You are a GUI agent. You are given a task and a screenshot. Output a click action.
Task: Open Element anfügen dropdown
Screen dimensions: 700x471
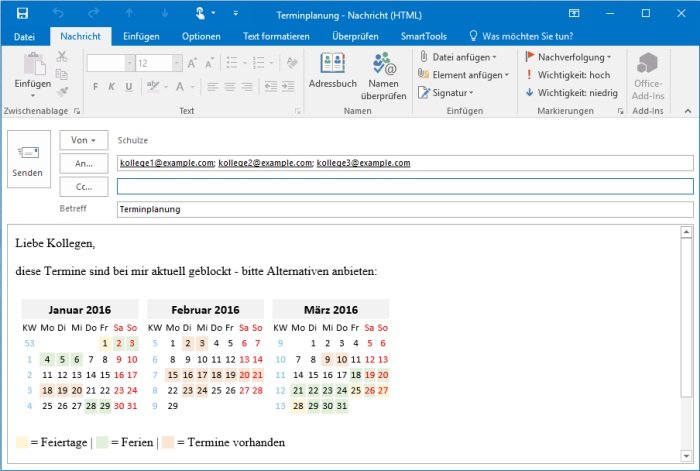point(463,75)
